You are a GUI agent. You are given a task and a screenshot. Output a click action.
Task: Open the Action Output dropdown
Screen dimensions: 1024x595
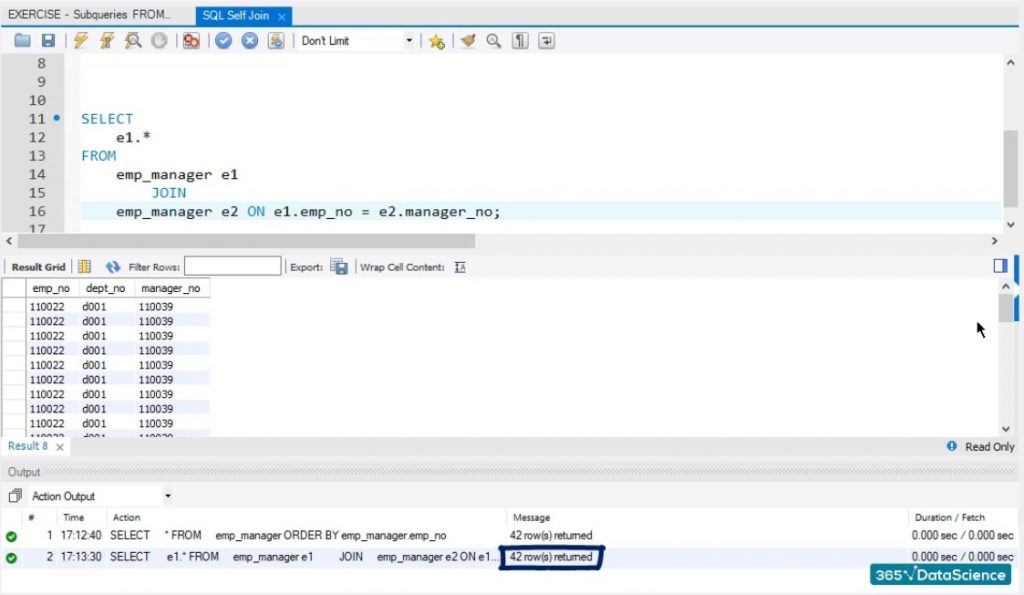tap(166, 496)
